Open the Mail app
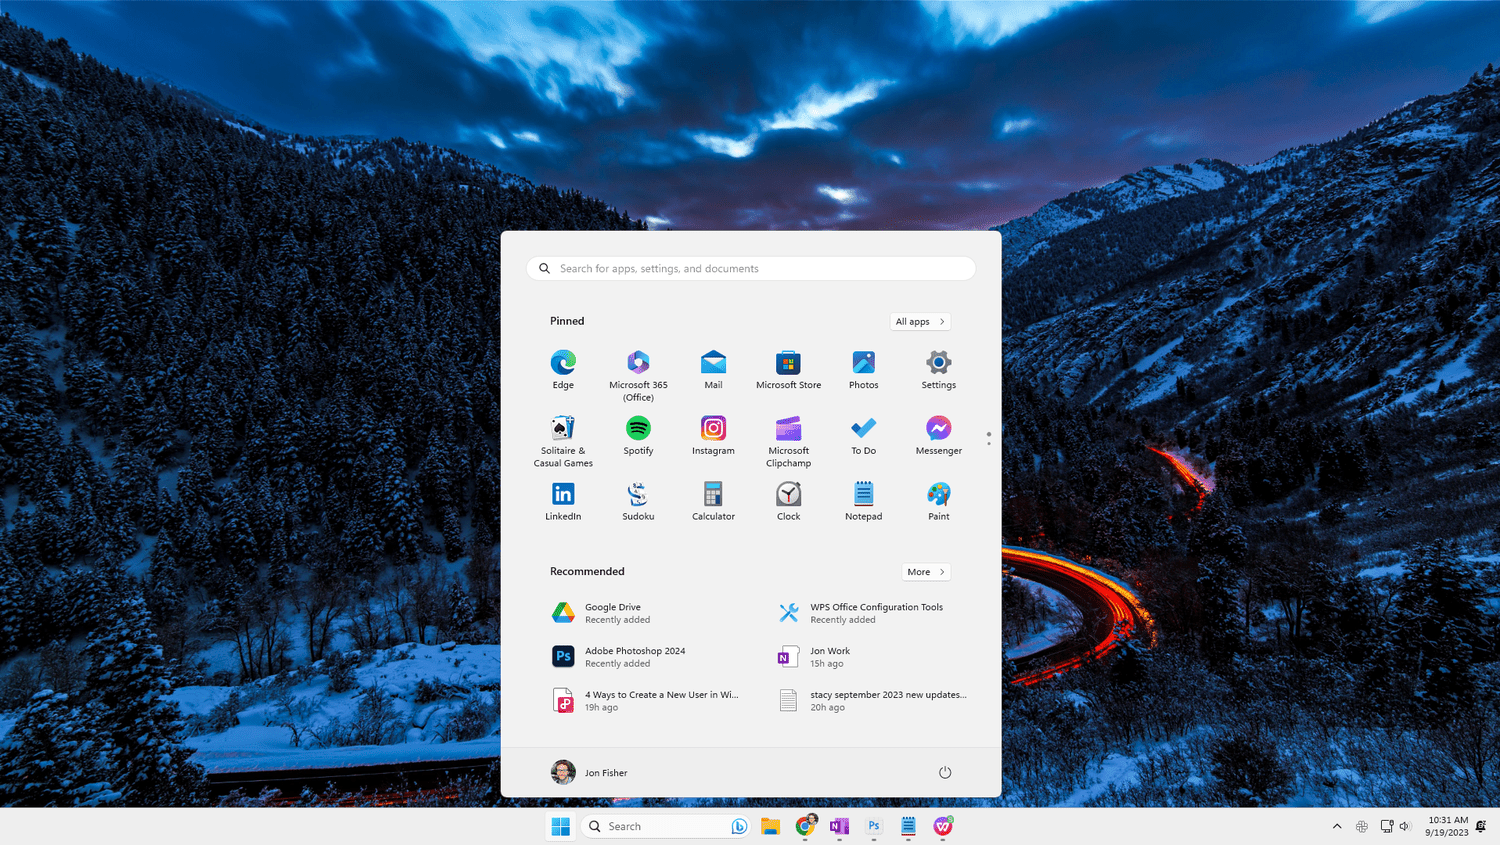This screenshot has width=1500, height=845. click(x=713, y=370)
